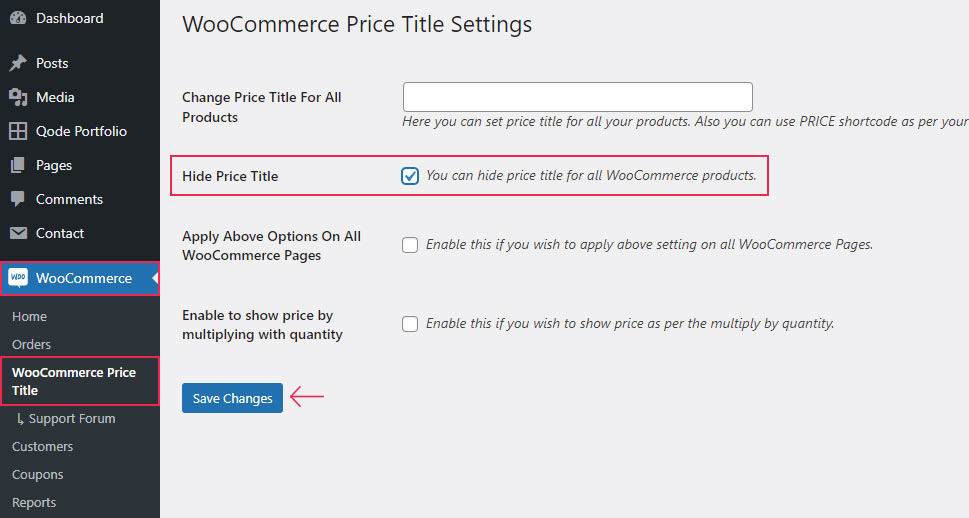Image resolution: width=969 pixels, height=518 pixels.
Task: Open the Orders submenu item
Action: (x=32, y=344)
